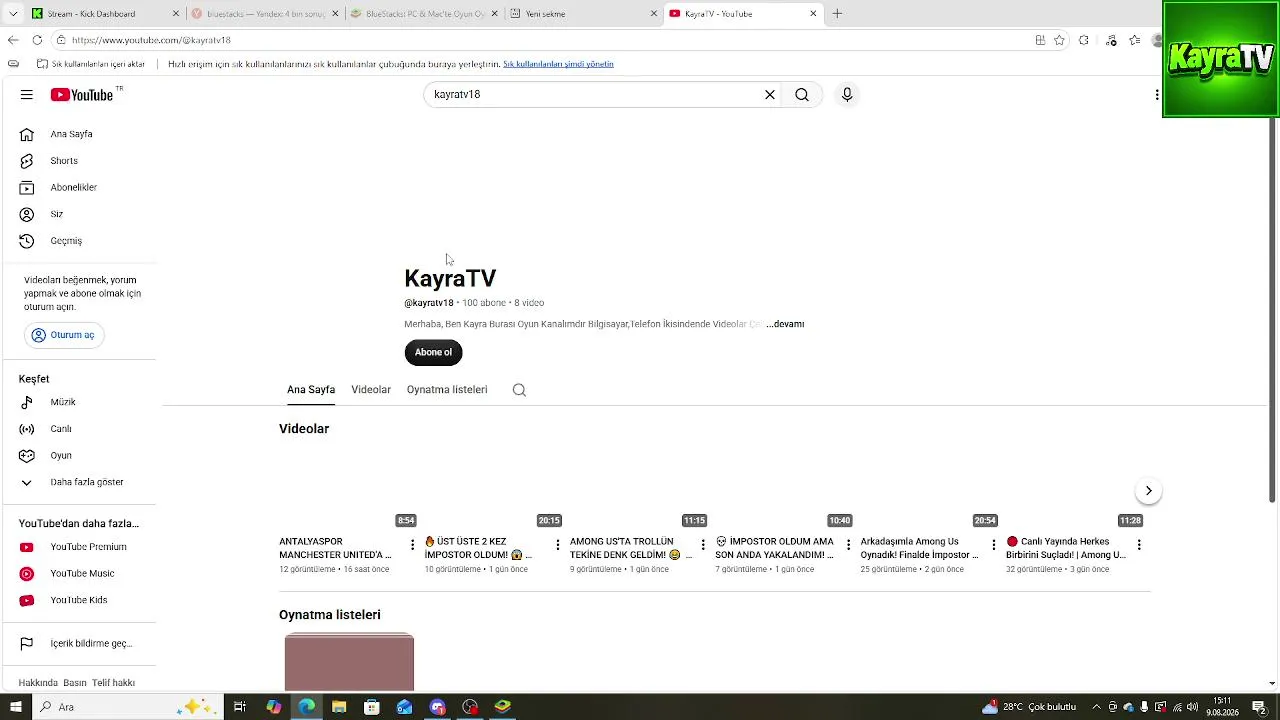The width and height of the screenshot is (1280, 720).
Task: Open Sık kullanılanları şimdi yönetin link
Action: point(558,64)
